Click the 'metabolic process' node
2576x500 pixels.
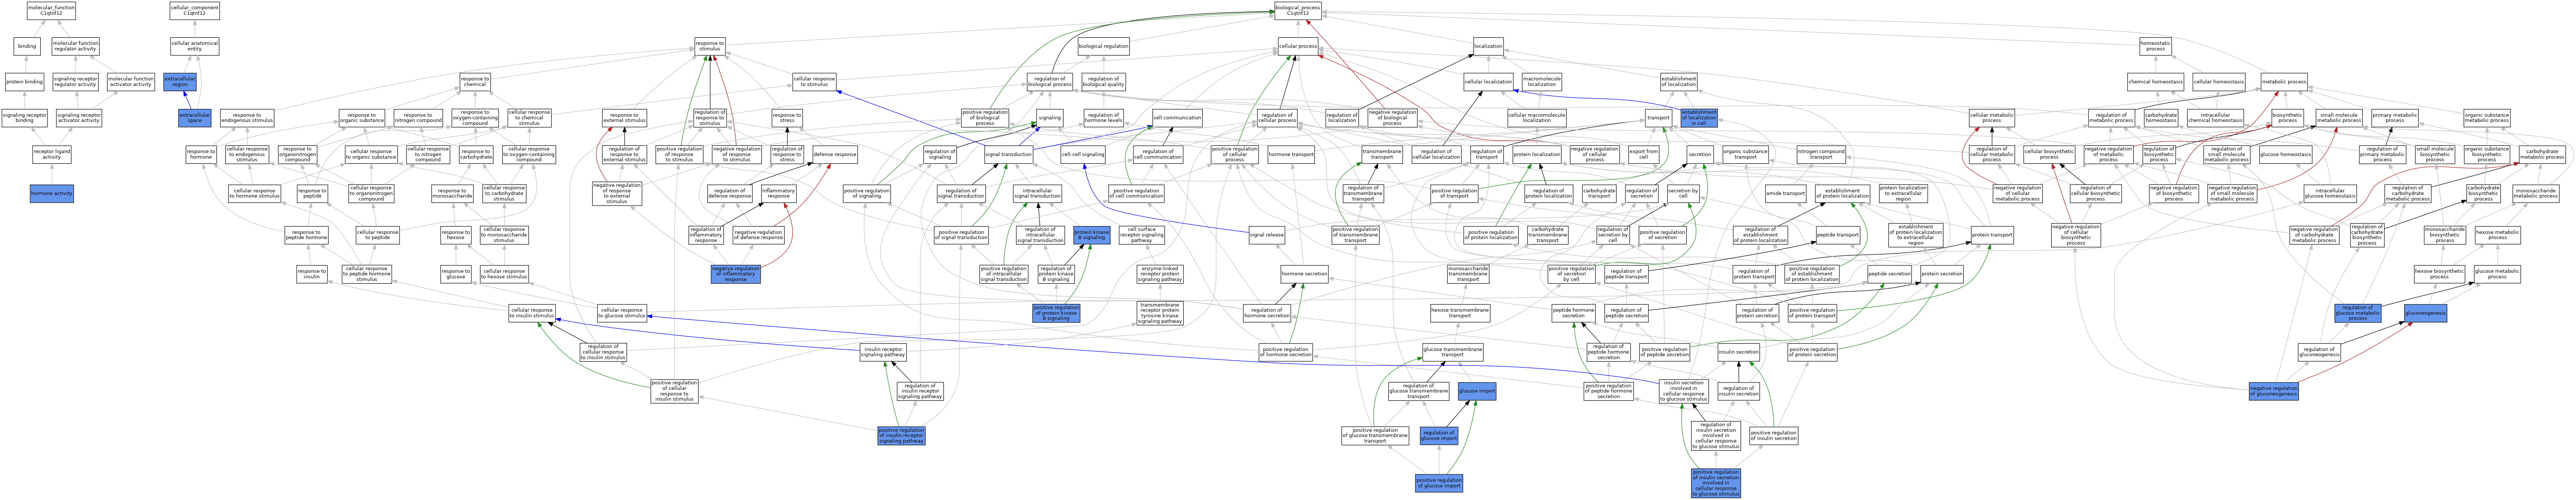(2284, 82)
